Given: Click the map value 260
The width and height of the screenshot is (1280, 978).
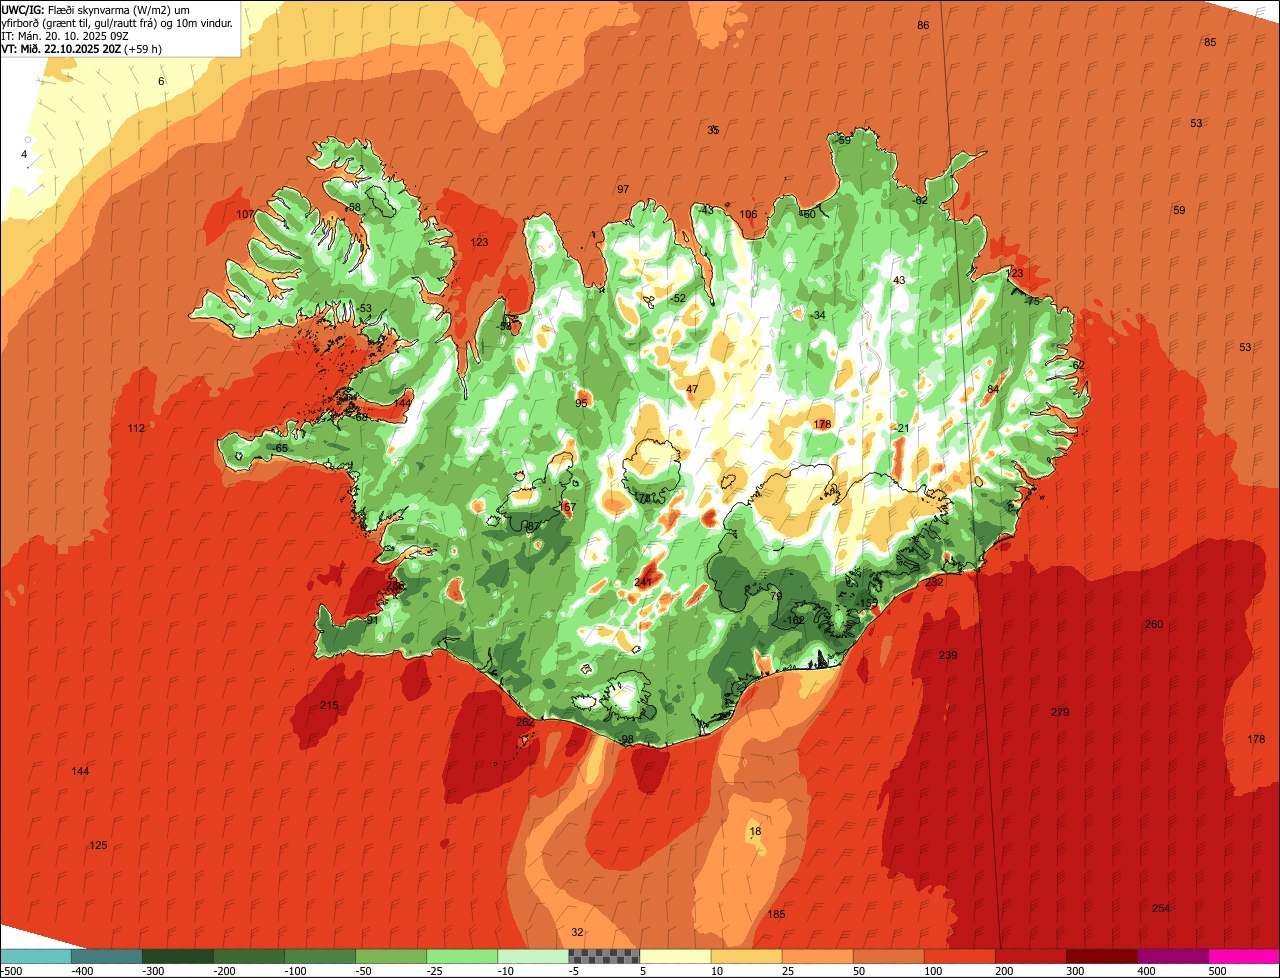Looking at the screenshot, I should [1154, 625].
